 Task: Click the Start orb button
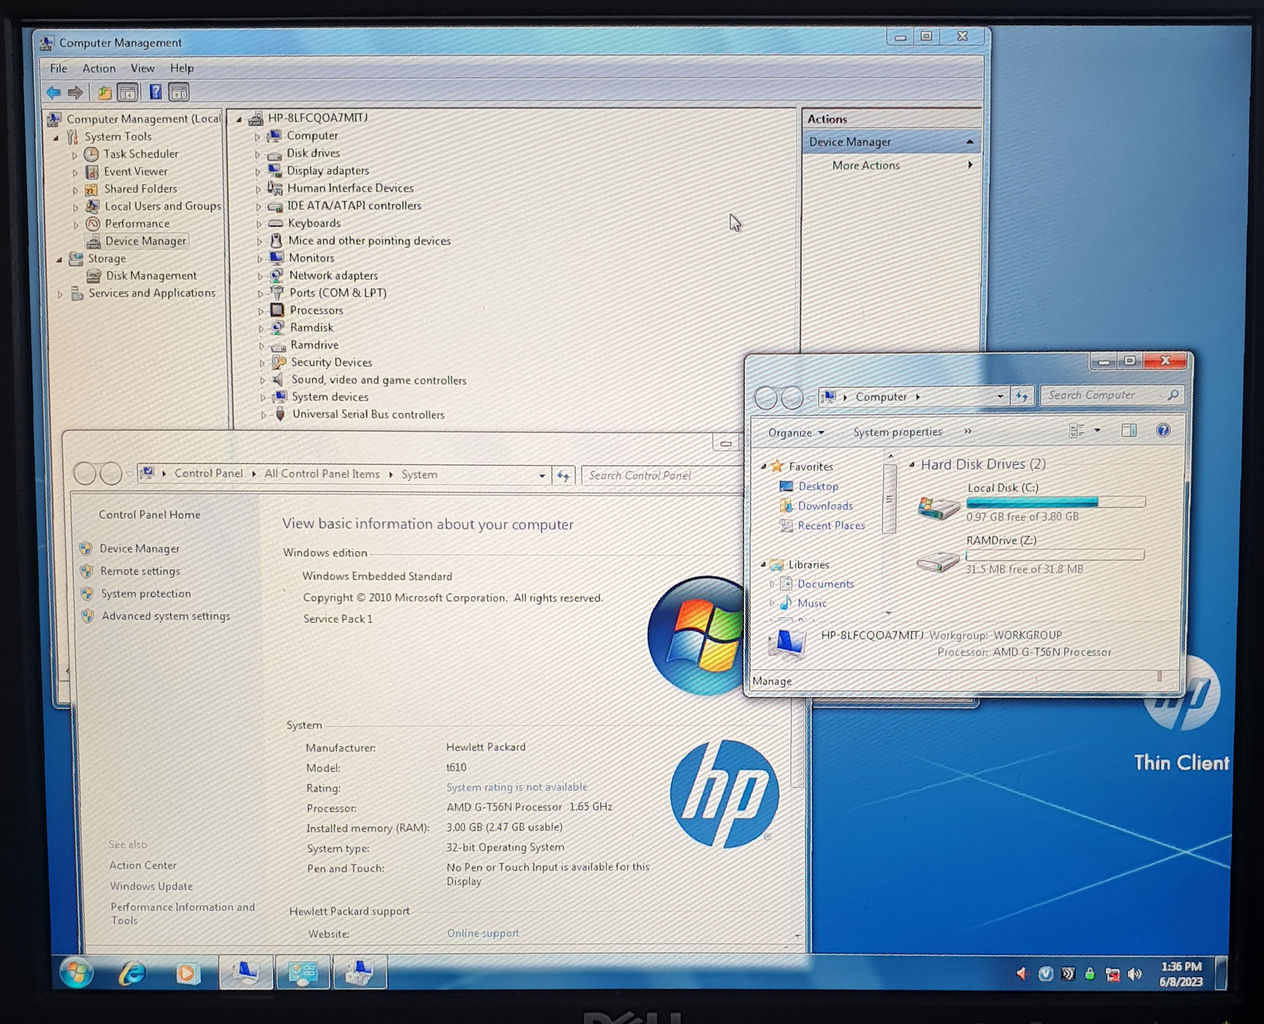(76, 972)
